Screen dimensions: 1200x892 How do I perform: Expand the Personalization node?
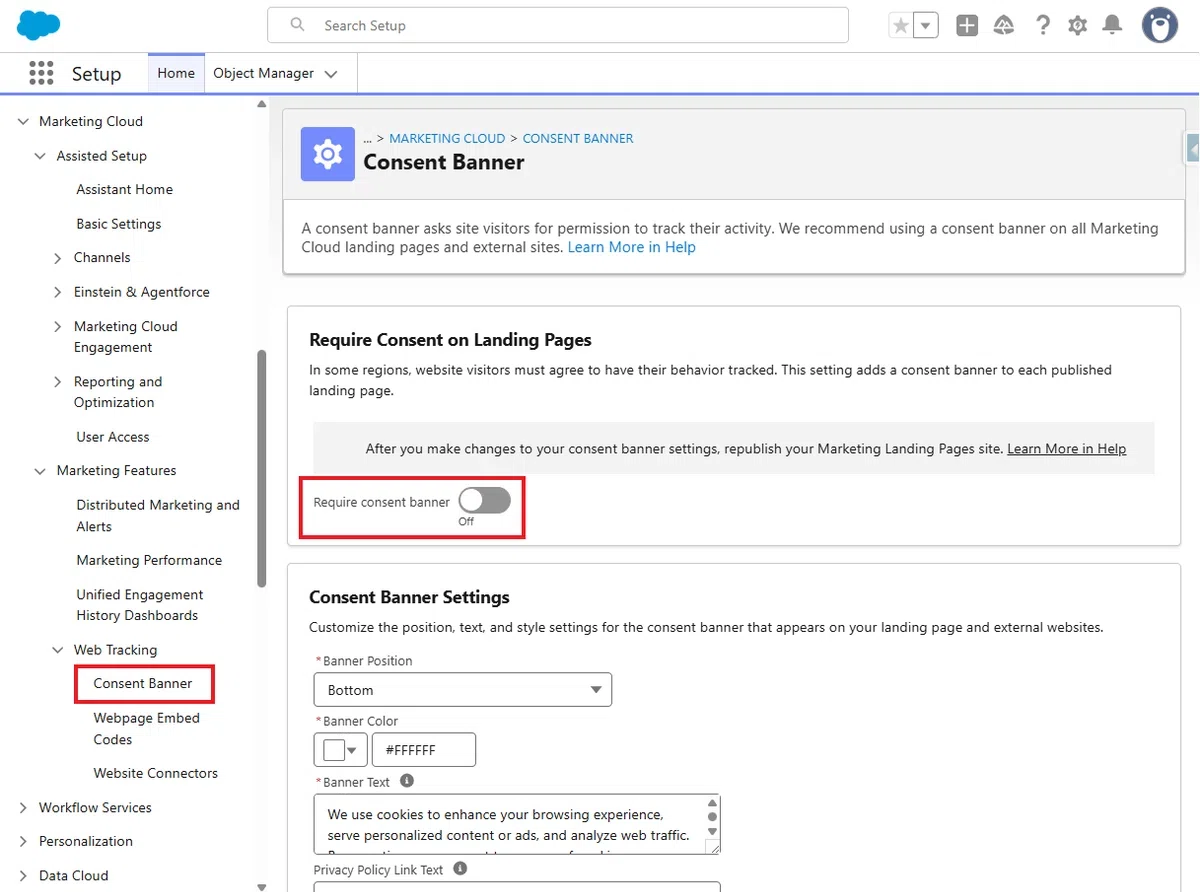coord(23,842)
